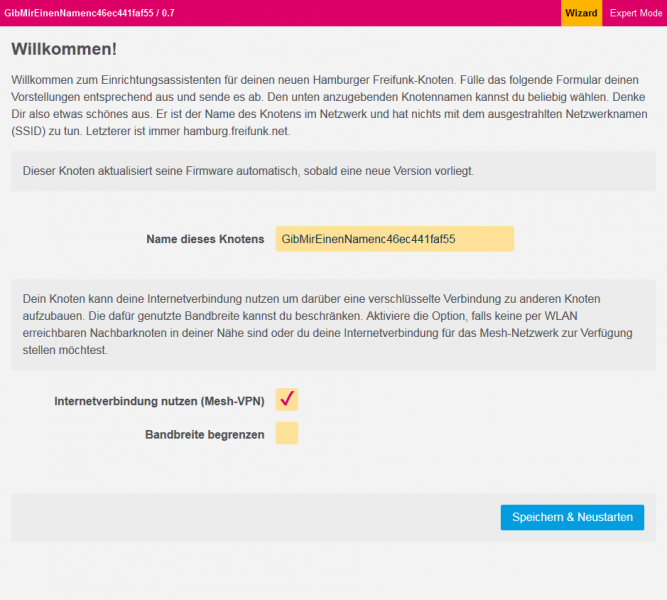Open Expert Mode tab
This screenshot has height=600, width=667.
636,13
